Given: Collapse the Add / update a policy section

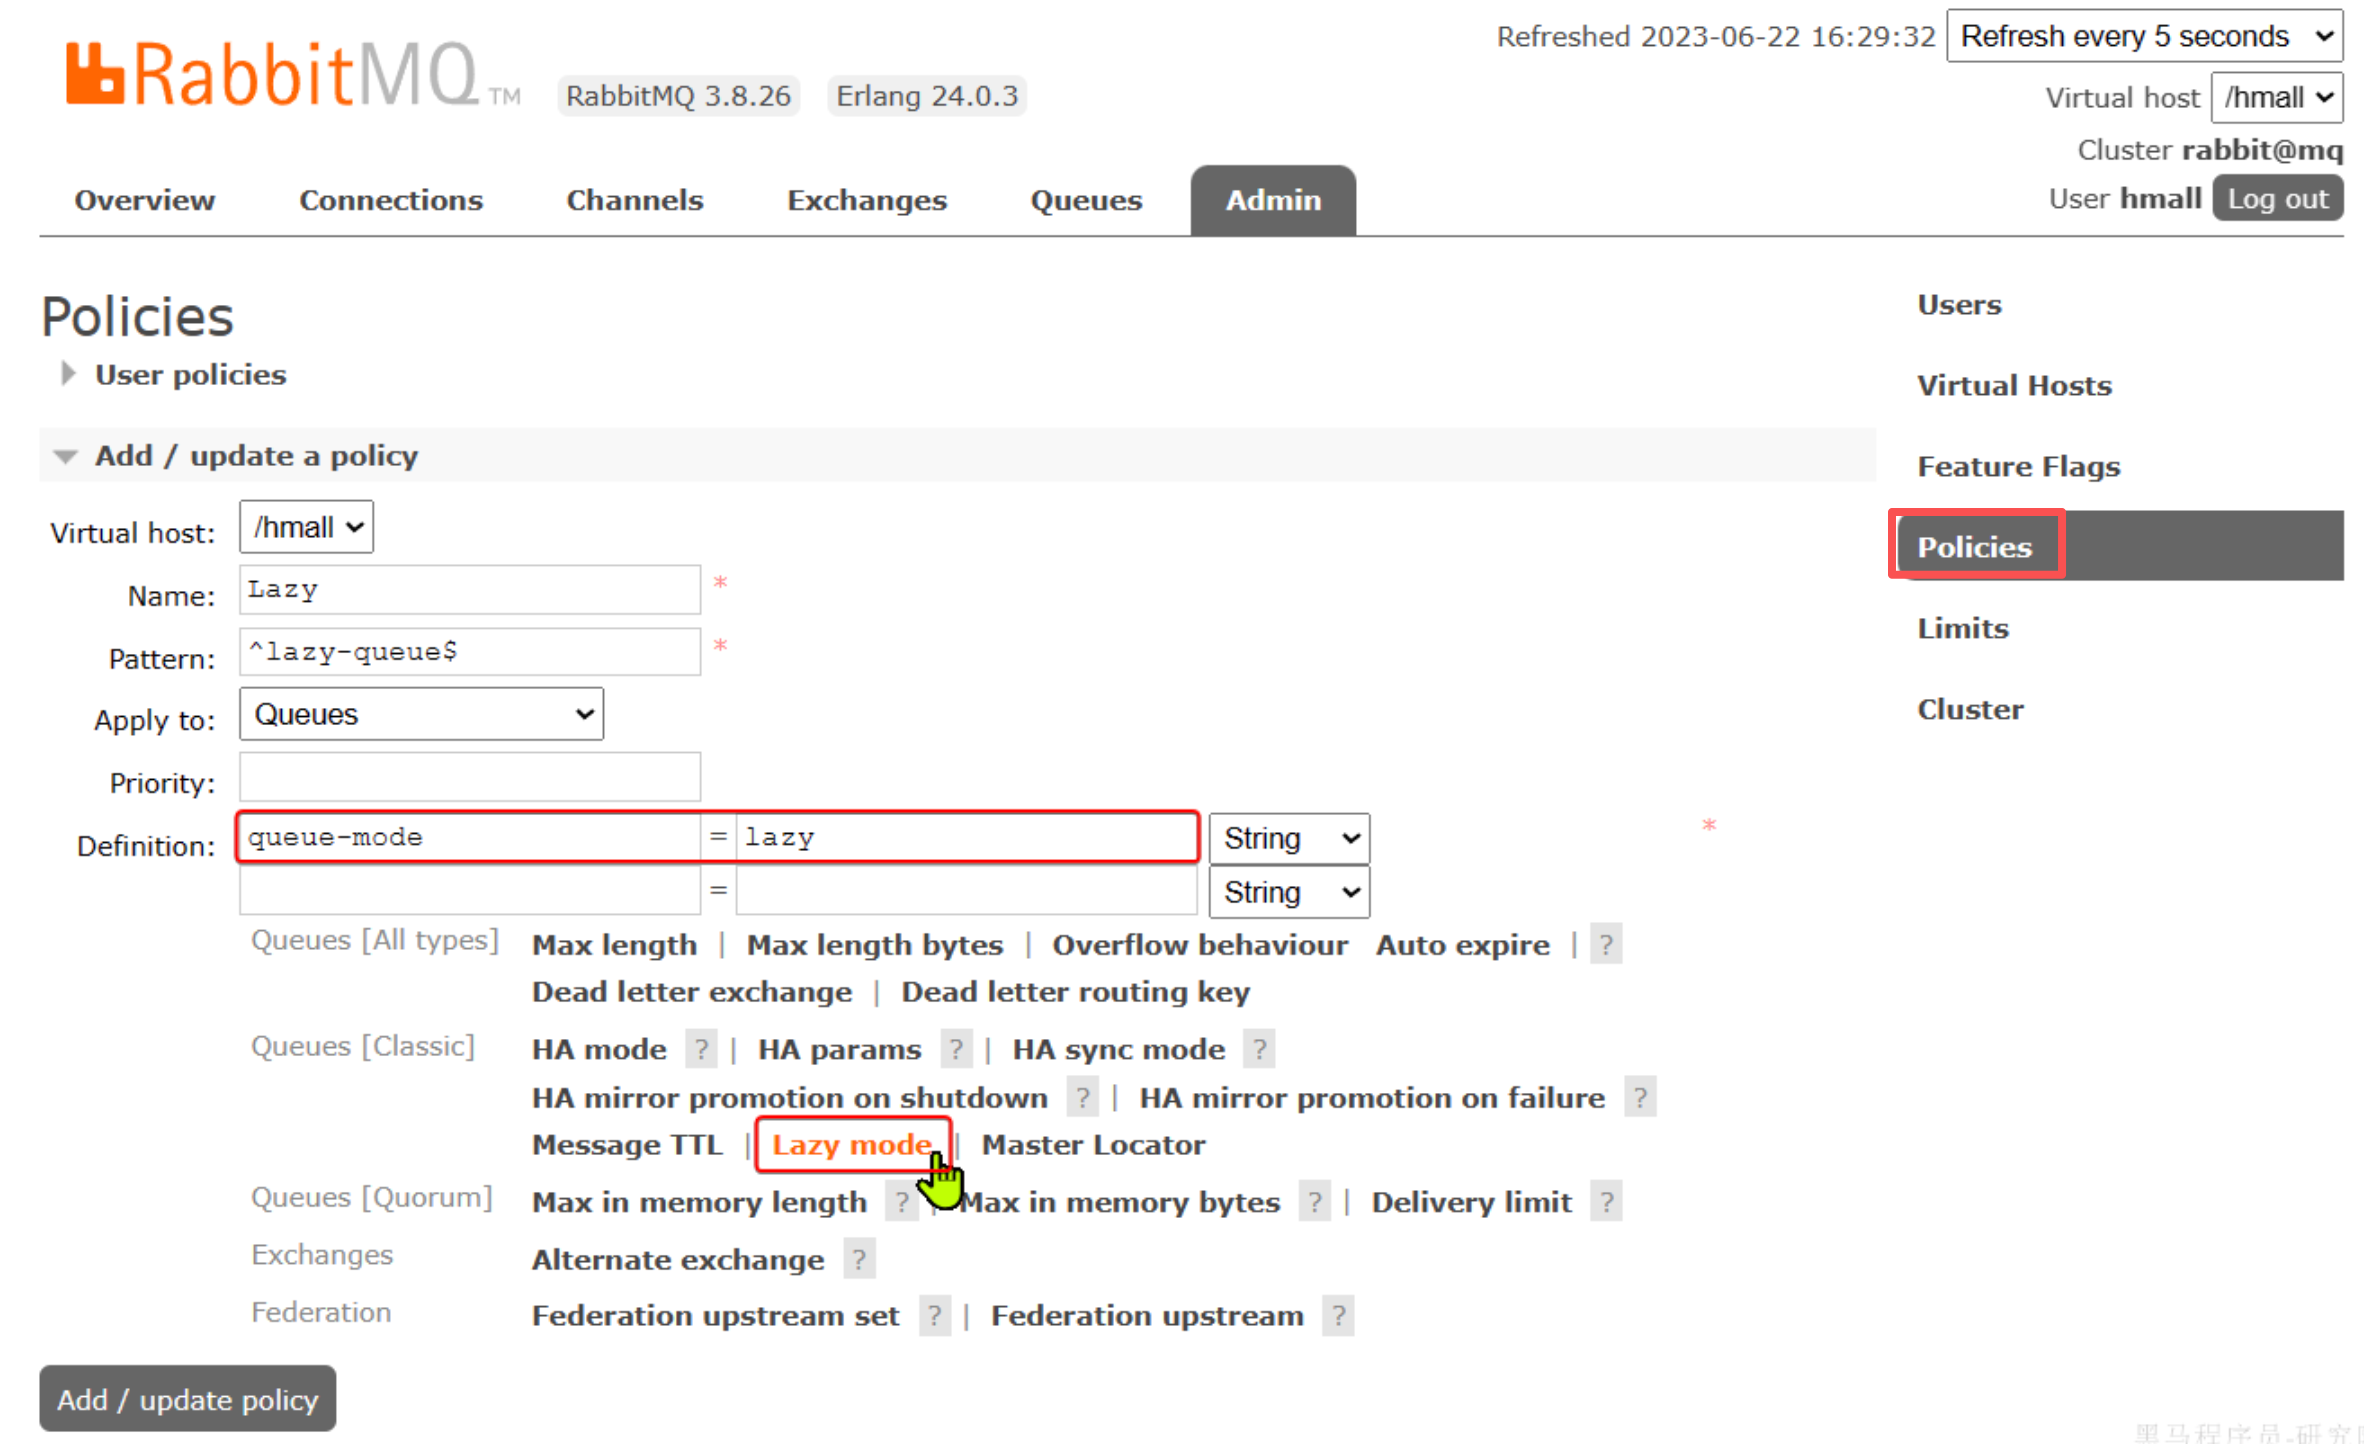Looking at the screenshot, I should click(255, 456).
